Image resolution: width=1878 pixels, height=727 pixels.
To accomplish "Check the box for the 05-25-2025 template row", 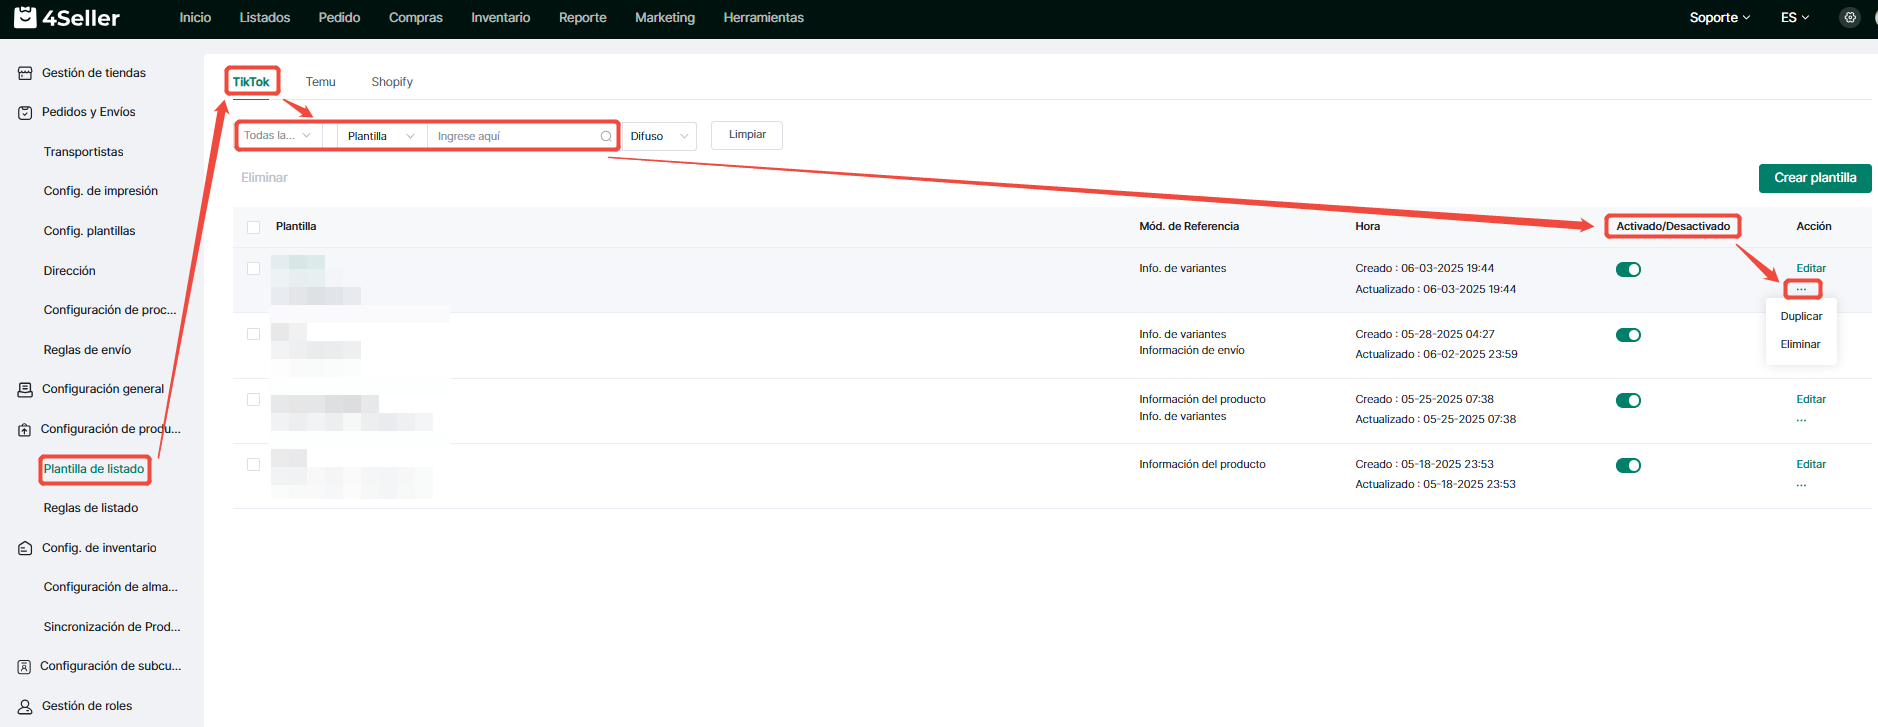I will coord(253,399).
